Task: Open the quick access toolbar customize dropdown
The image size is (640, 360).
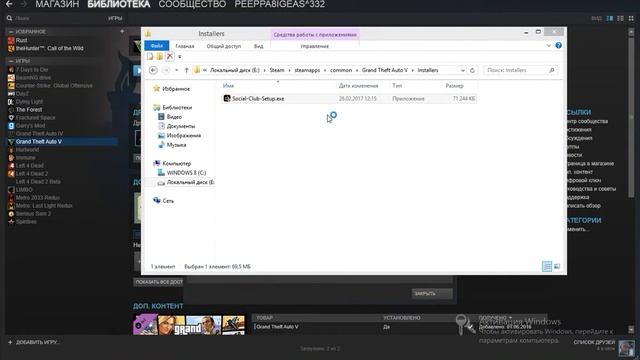Action: coord(180,57)
